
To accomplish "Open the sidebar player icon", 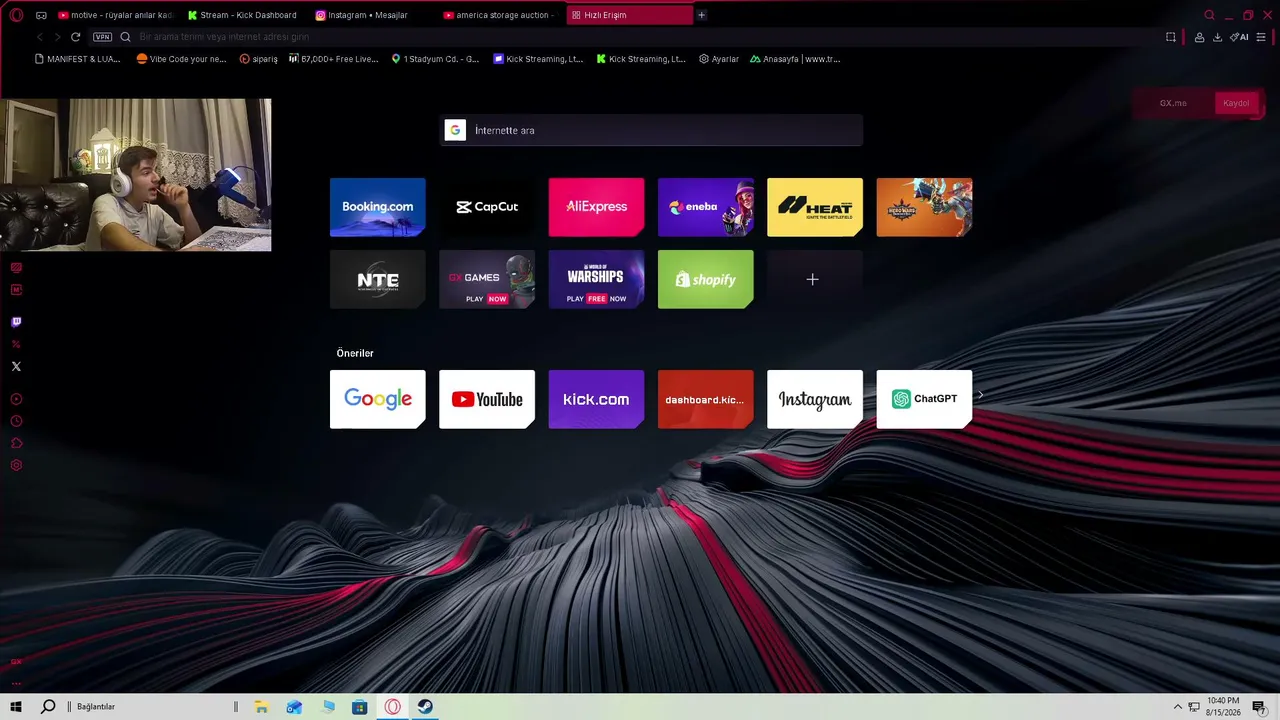I will [x=16, y=399].
